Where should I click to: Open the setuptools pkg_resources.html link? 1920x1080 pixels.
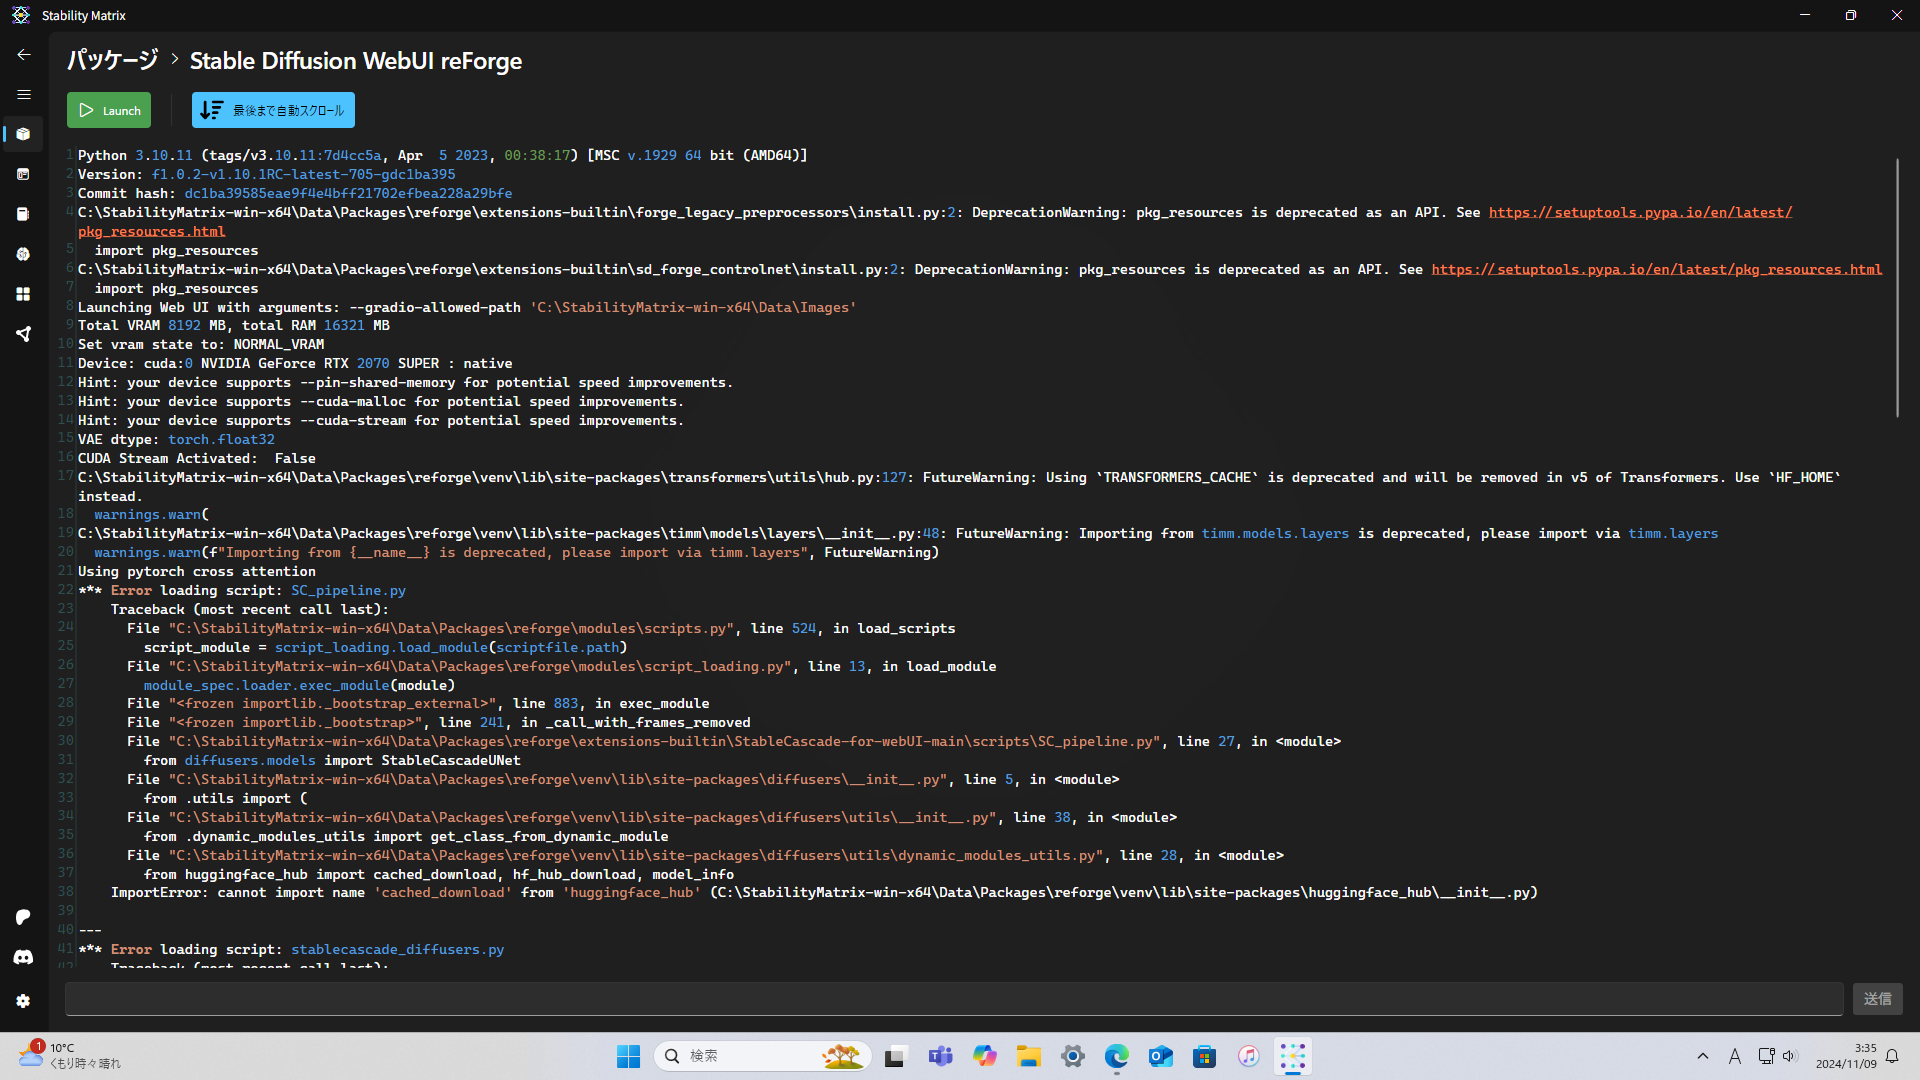pos(1656,270)
